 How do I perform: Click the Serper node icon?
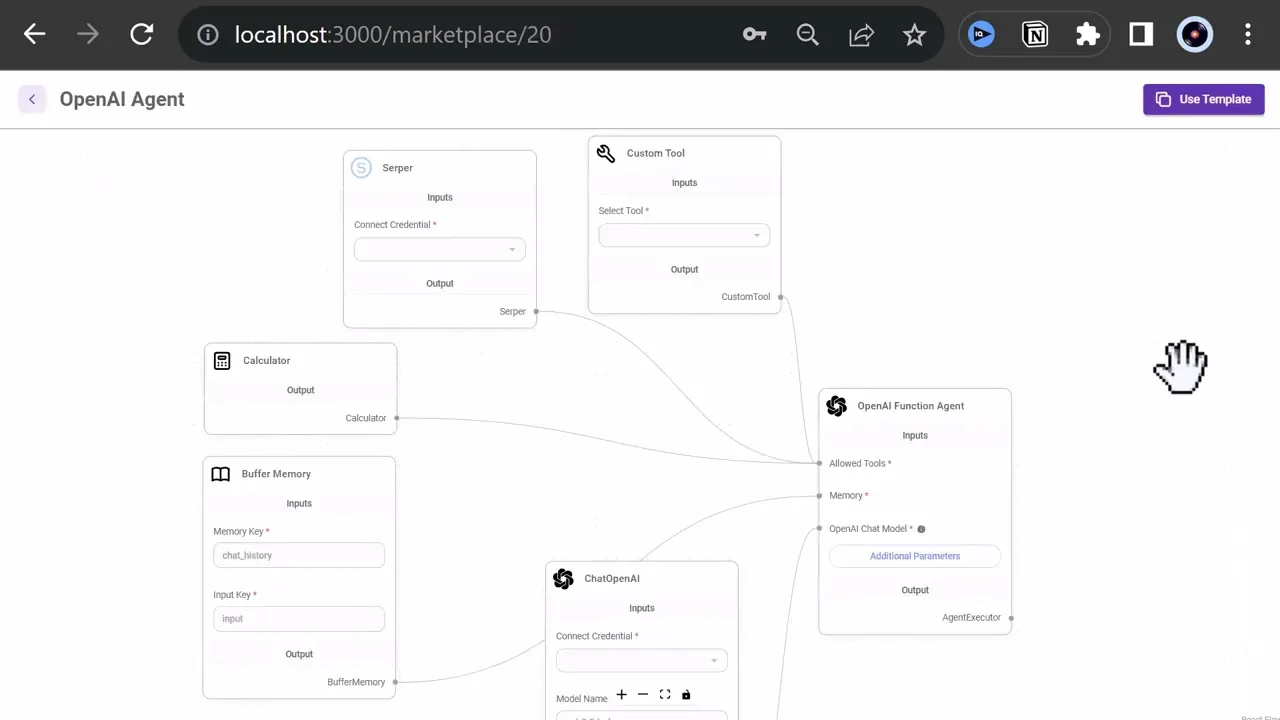pyautogui.click(x=361, y=168)
